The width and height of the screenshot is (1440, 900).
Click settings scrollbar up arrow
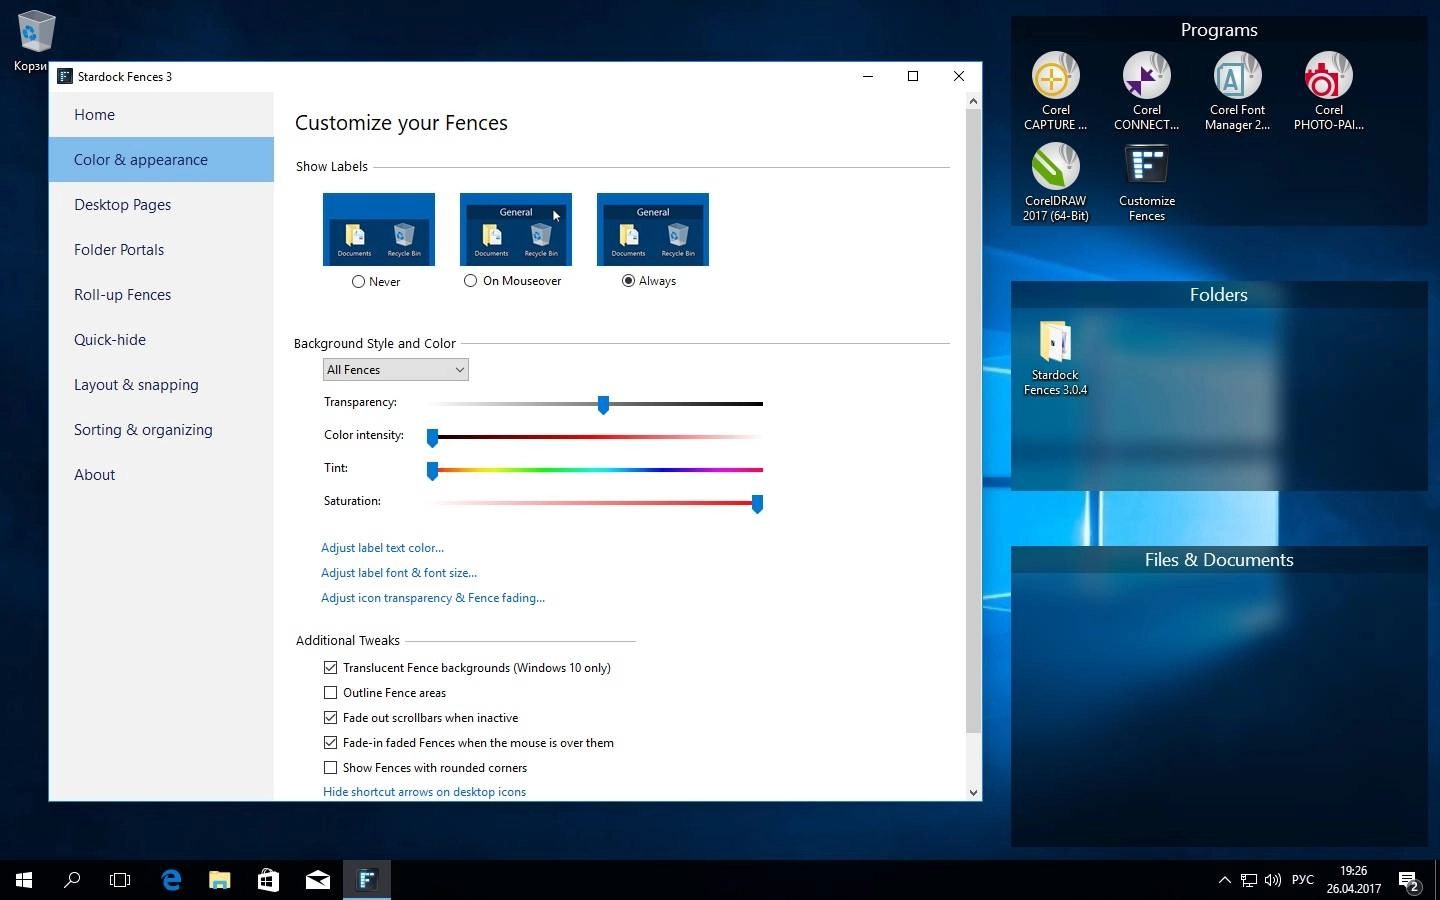(973, 101)
